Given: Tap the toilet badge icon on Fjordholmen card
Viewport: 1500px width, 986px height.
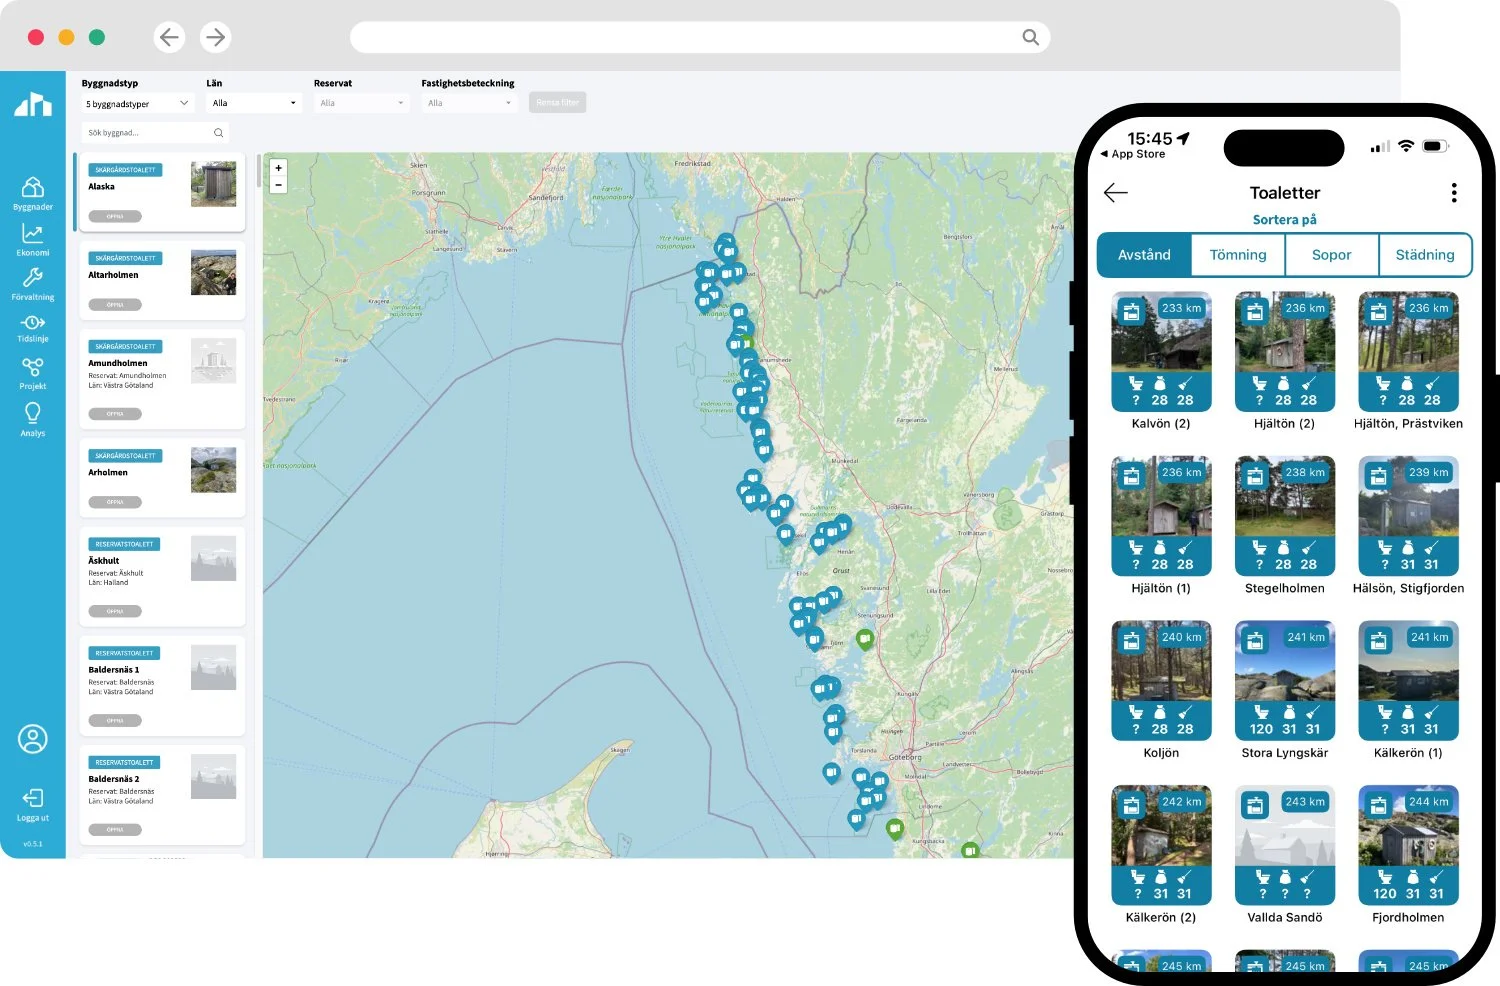Looking at the screenshot, I should pyautogui.click(x=1378, y=805).
